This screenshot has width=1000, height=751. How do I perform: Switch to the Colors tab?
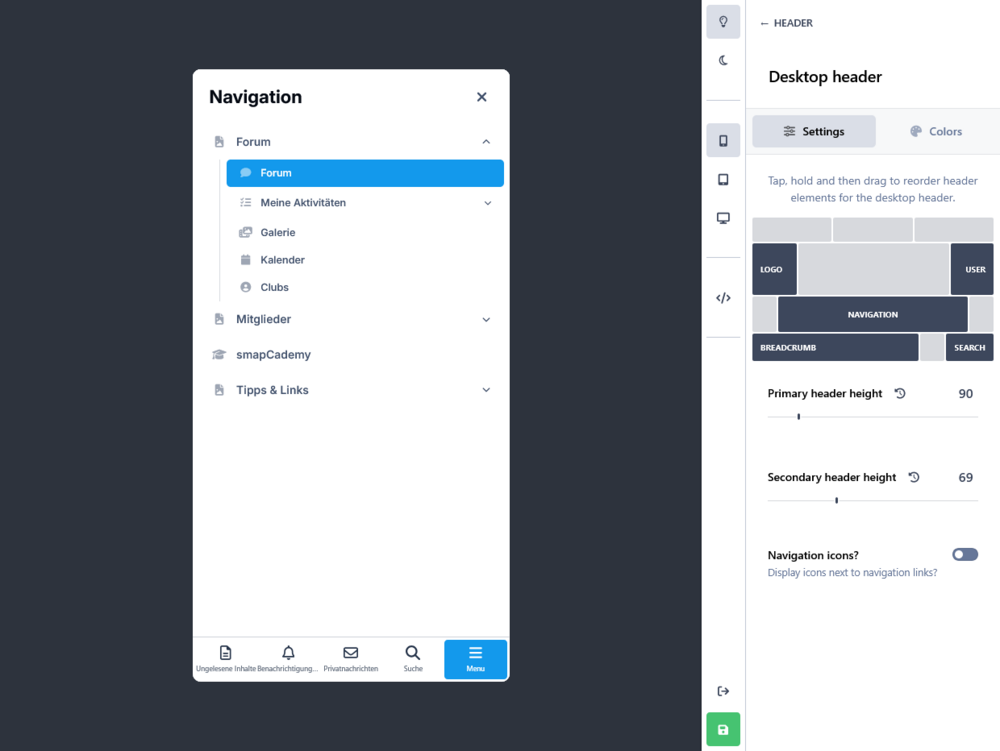pyautogui.click(x=936, y=131)
